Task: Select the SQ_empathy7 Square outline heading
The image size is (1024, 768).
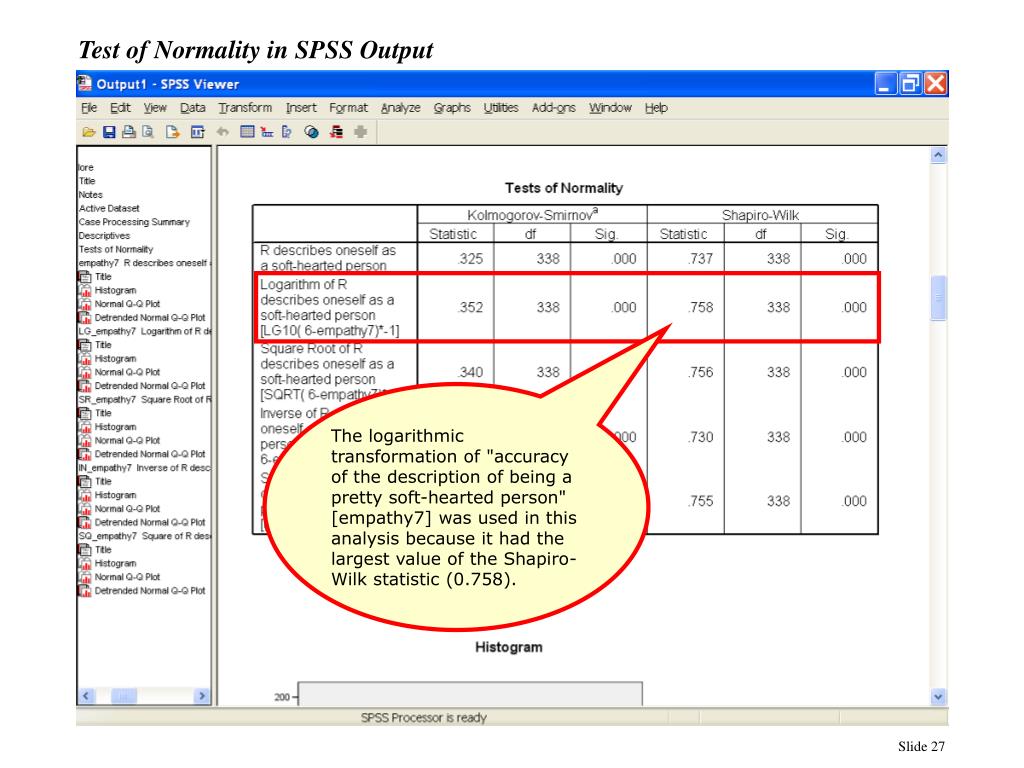Action: pyautogui.click(x=145, y=536)
